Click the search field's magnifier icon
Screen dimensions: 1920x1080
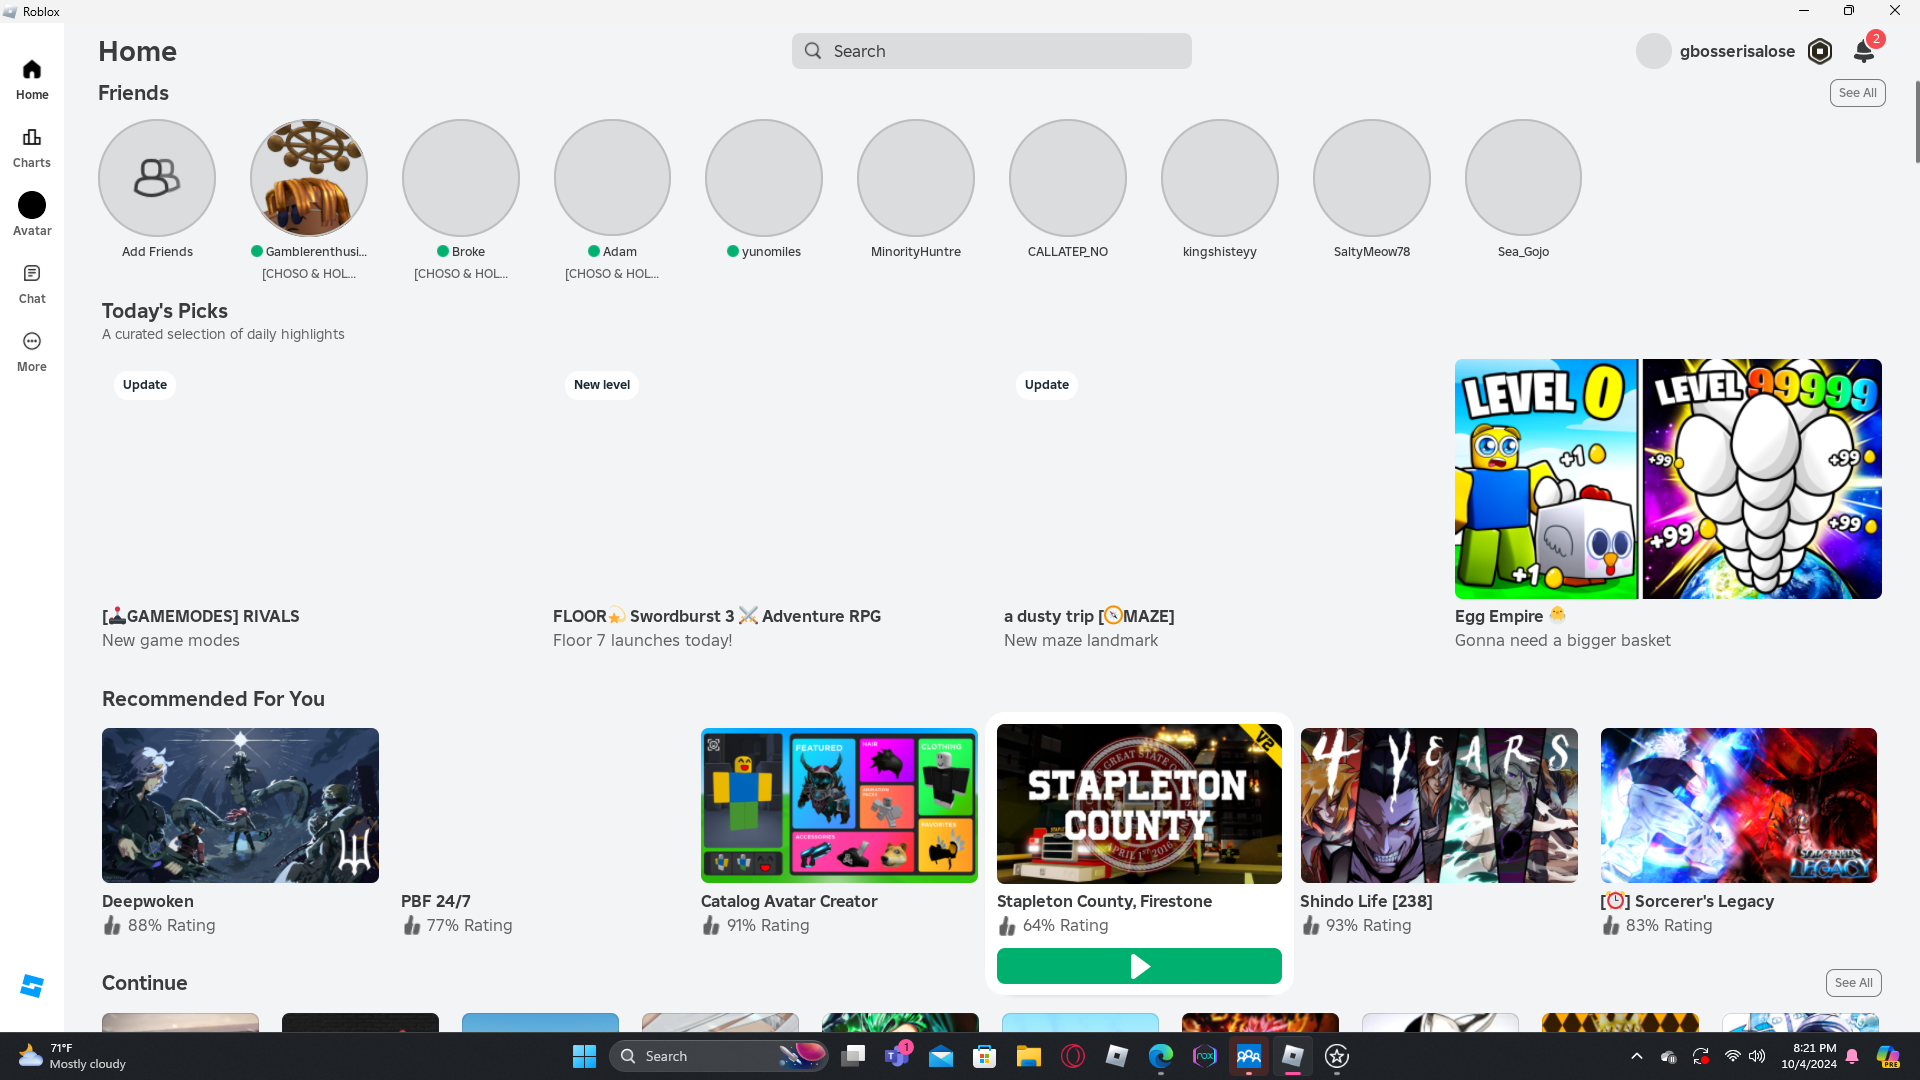(813, 51)
